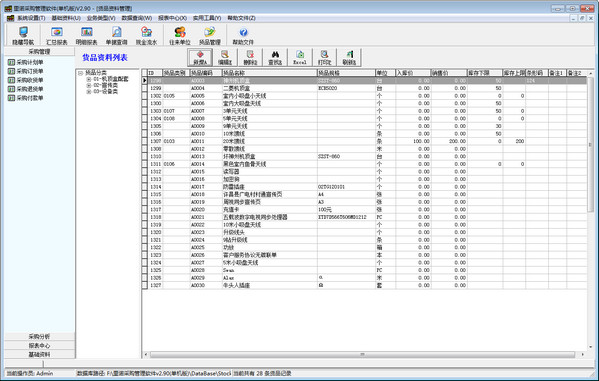Screen dimensions: 599x381
Task: Click the app icon in the menu bar
Action: [x=10, y=18]
